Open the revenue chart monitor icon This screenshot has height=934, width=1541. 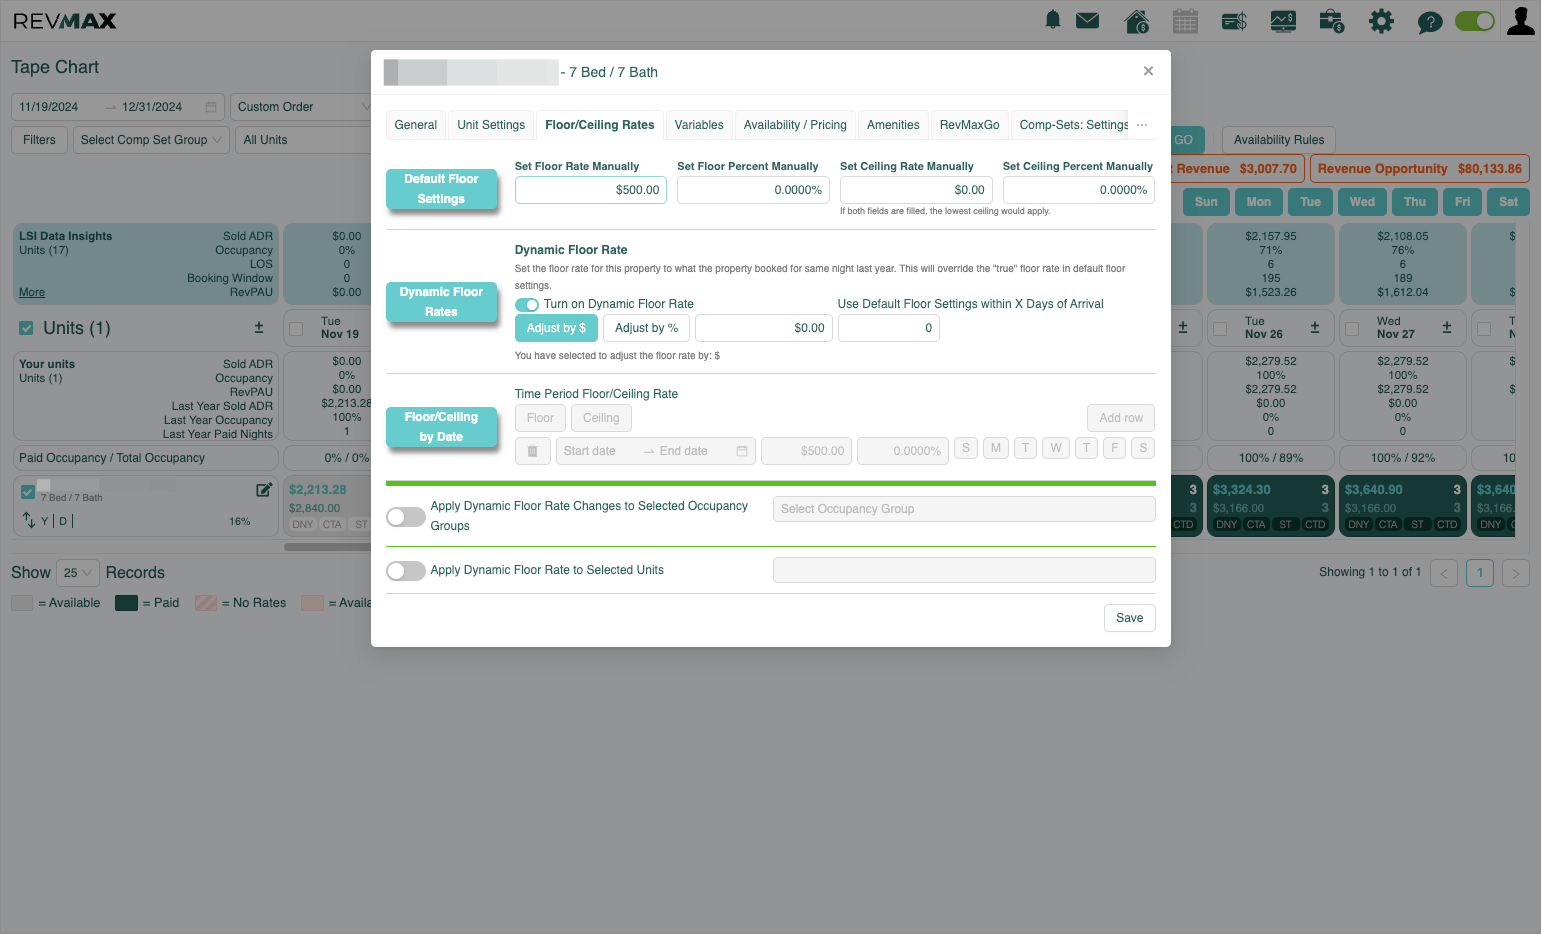point(1283,21)
